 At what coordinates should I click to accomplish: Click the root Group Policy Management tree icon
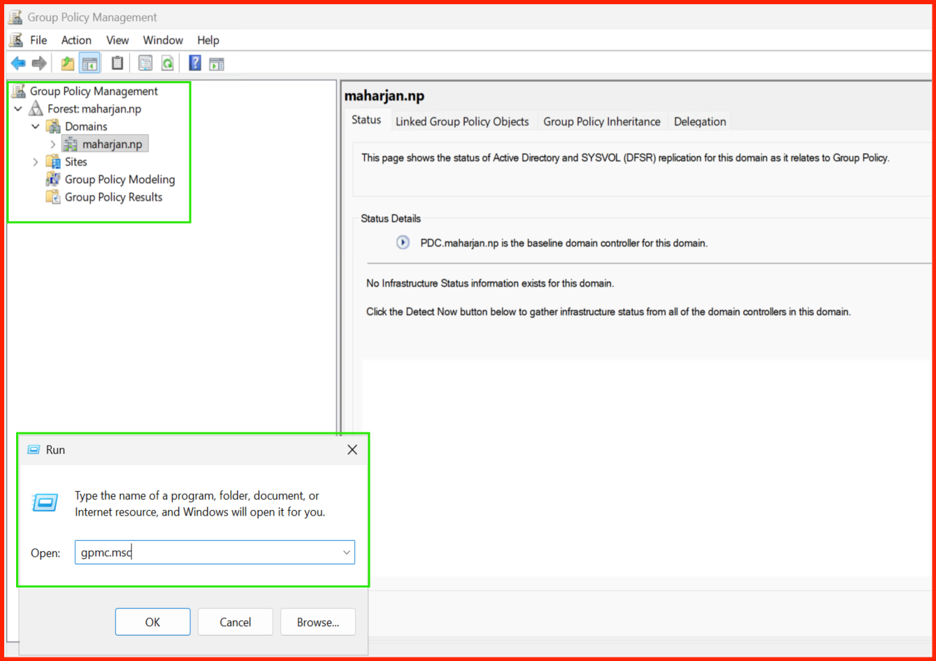click(x=19, y=91)
